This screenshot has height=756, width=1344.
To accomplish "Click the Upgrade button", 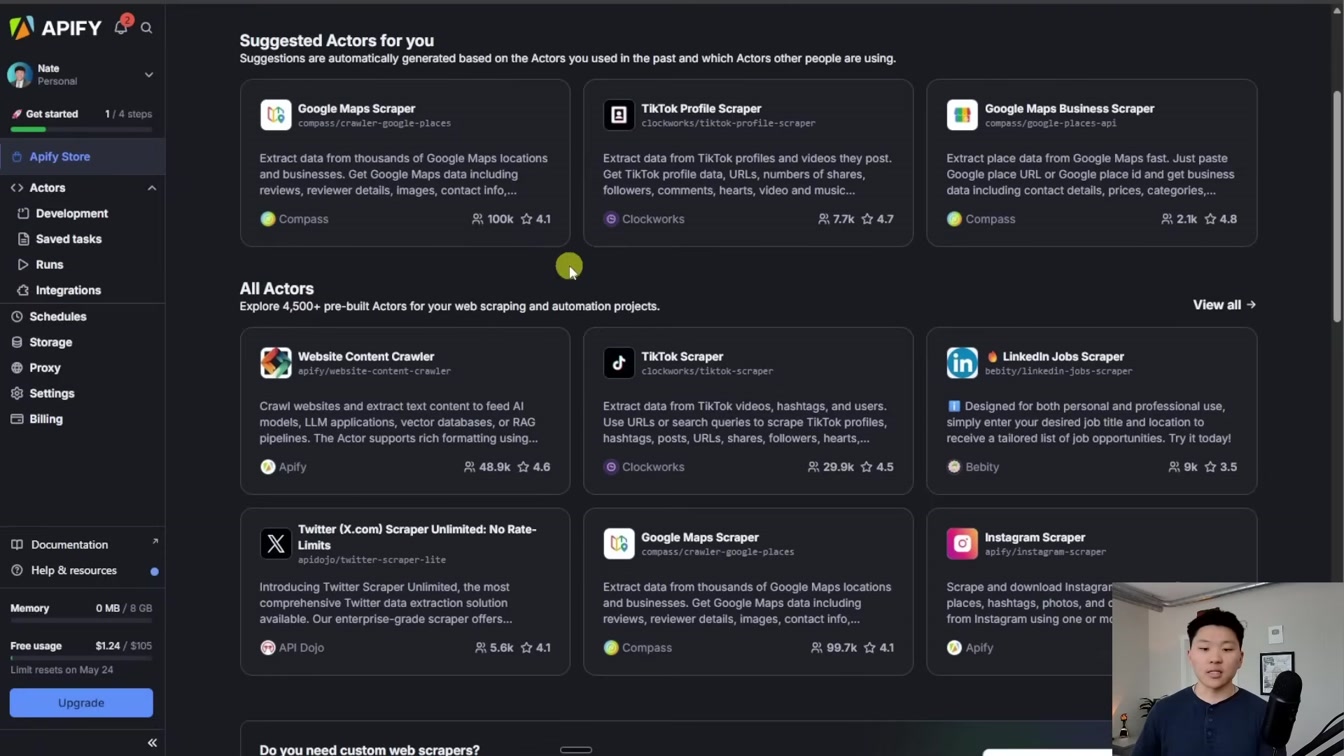I will (81, 703).
